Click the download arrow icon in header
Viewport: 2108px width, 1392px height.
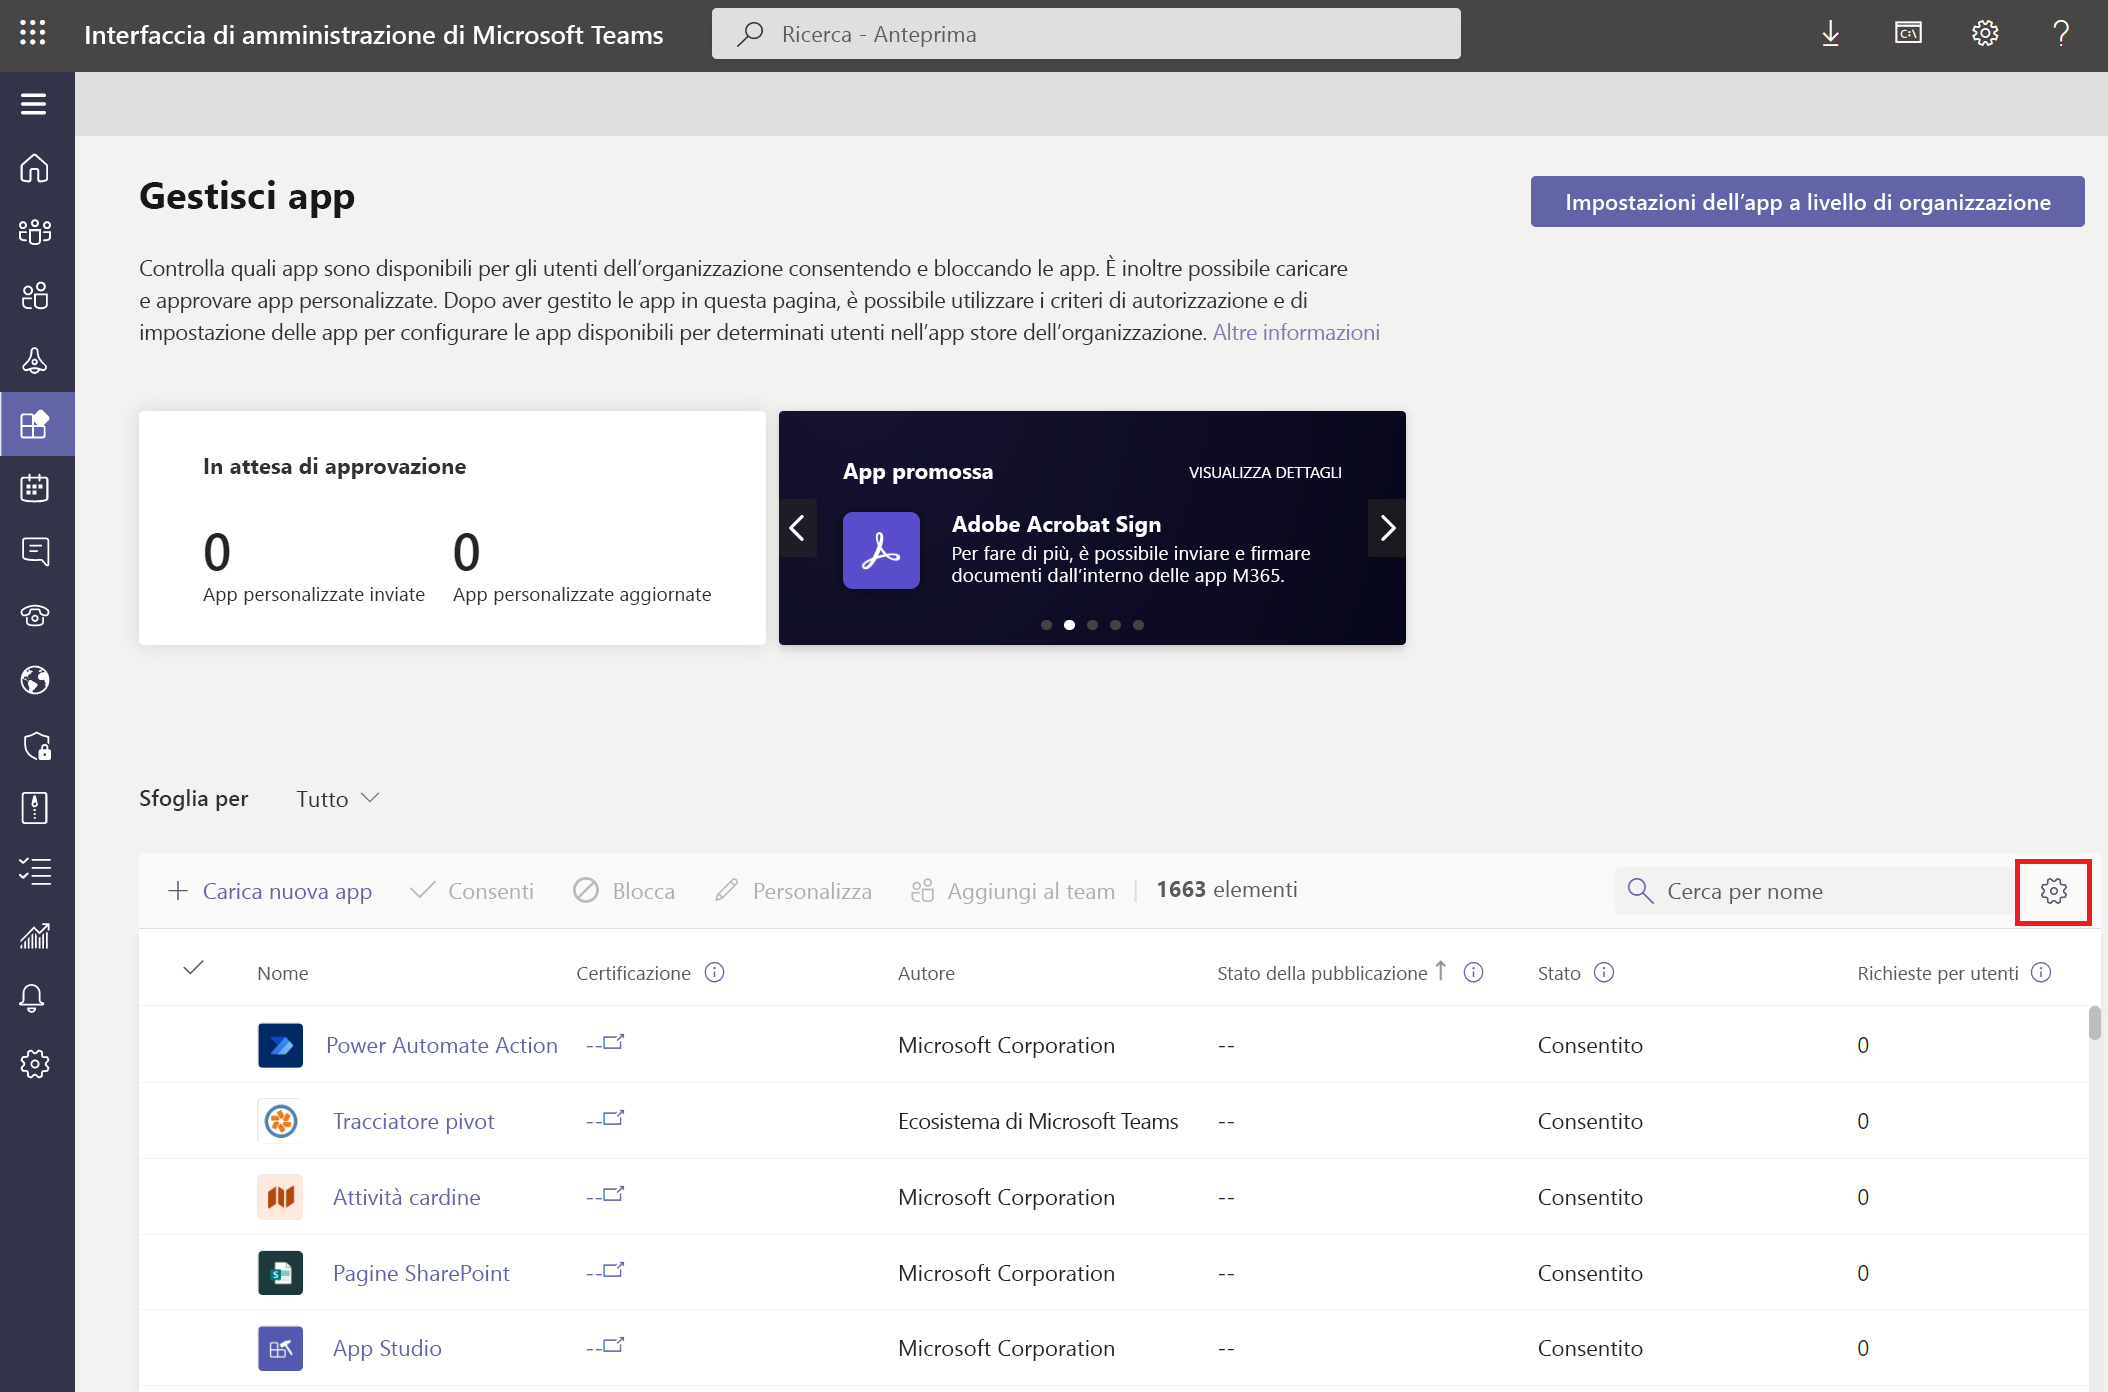1831,34
